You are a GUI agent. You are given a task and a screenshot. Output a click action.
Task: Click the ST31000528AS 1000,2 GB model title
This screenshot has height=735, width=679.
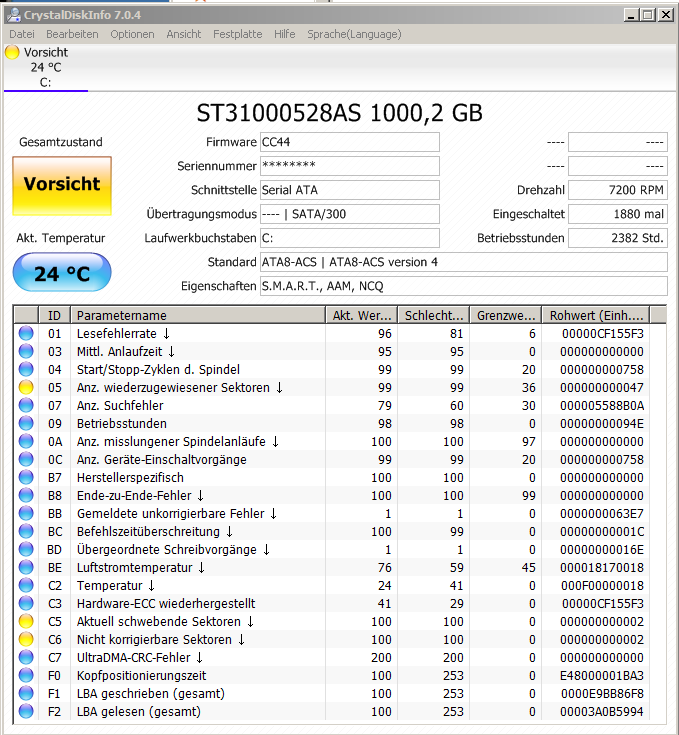(x=339, y=113)
